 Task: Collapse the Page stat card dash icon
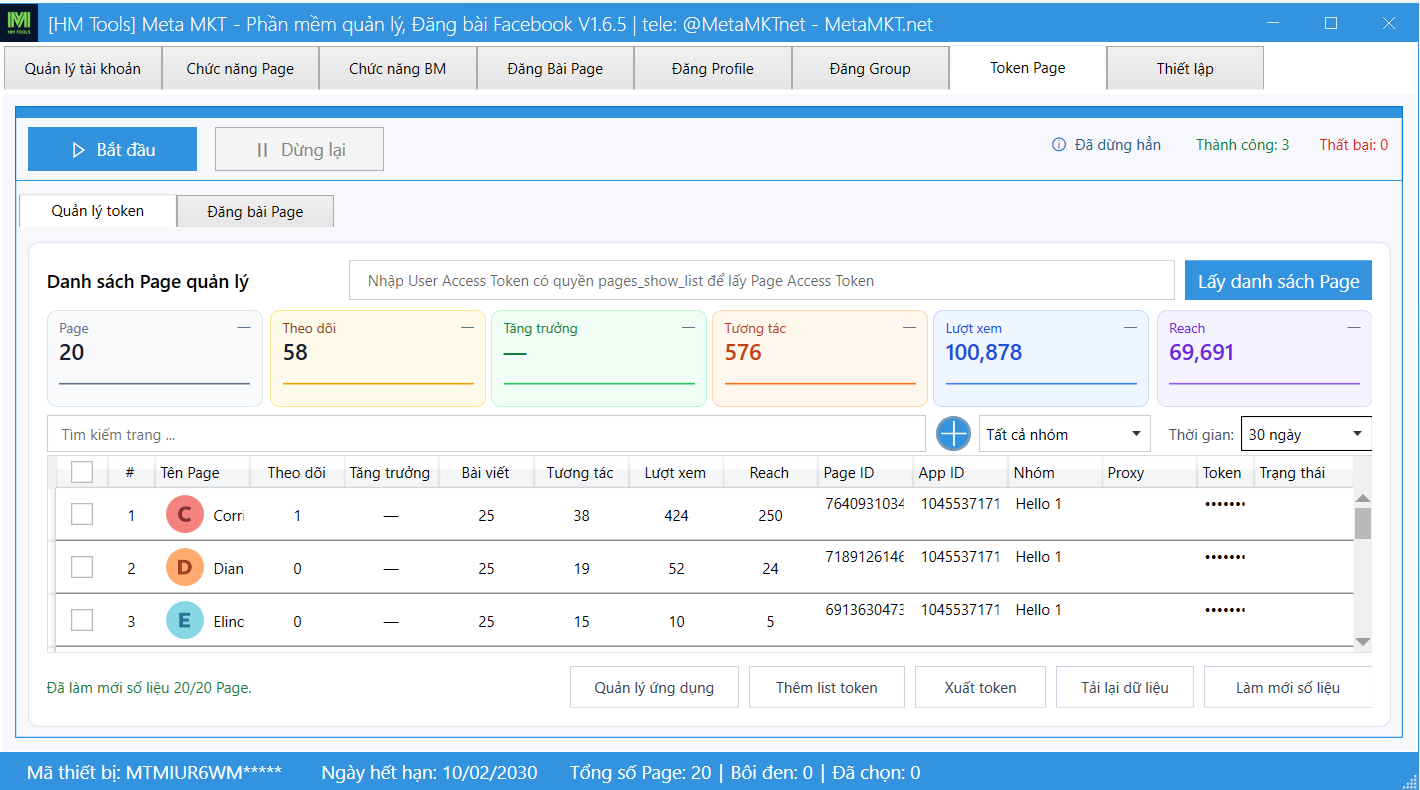coord(244,328)
